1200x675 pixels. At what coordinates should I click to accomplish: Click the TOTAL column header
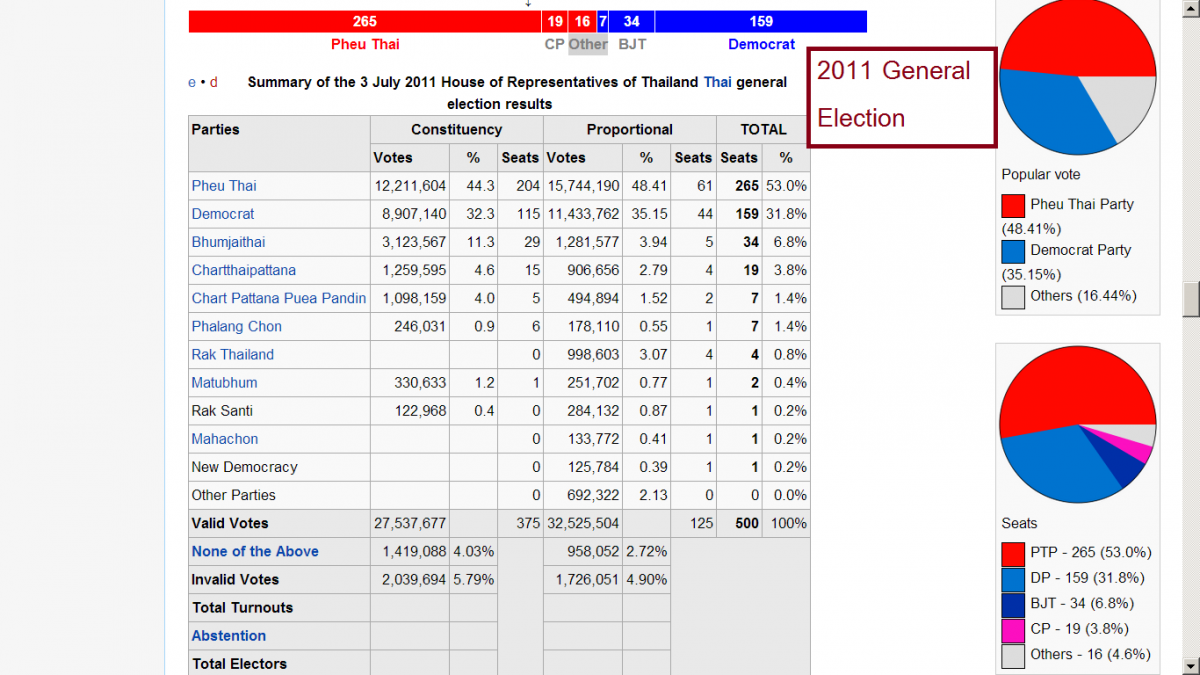764,130
